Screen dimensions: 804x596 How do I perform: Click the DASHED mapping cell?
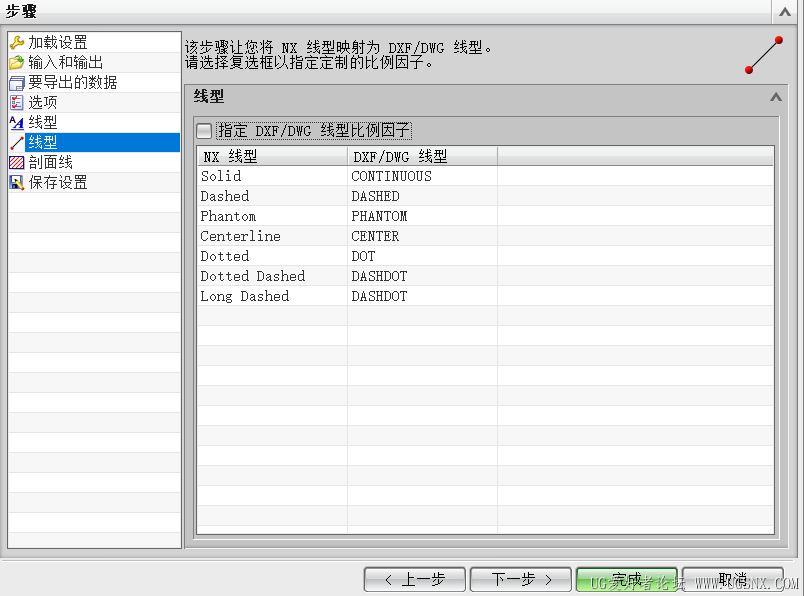(423, 196)
